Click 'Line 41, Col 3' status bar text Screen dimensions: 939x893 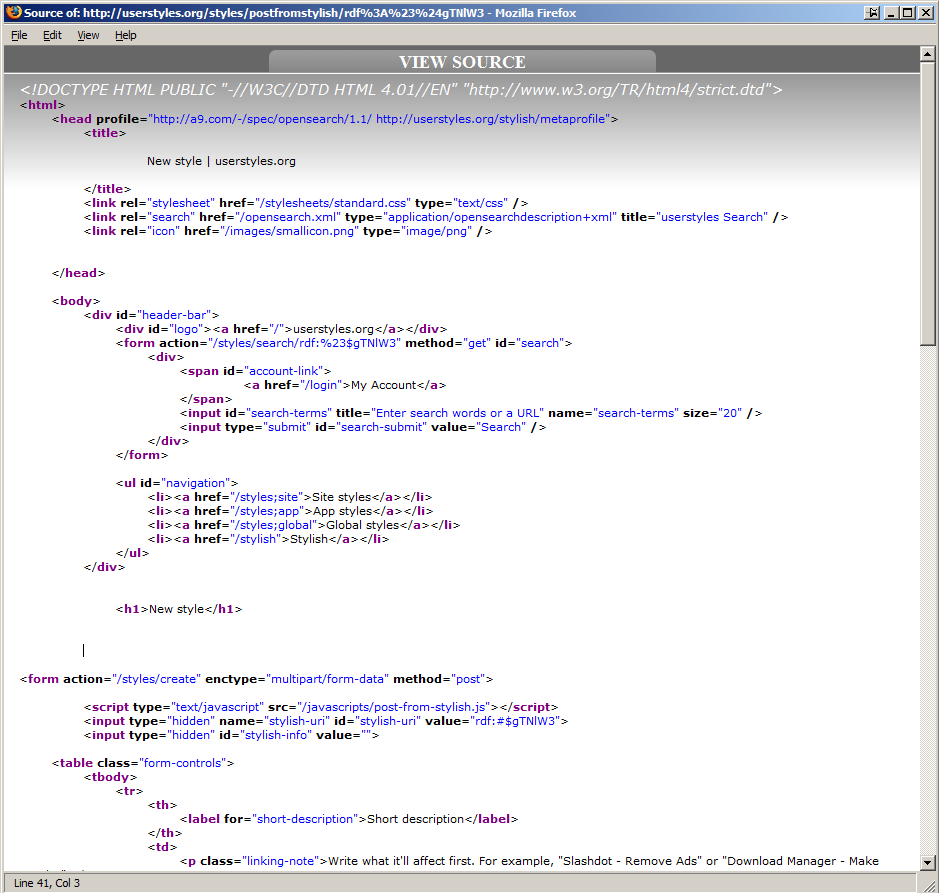coord(47,883)
